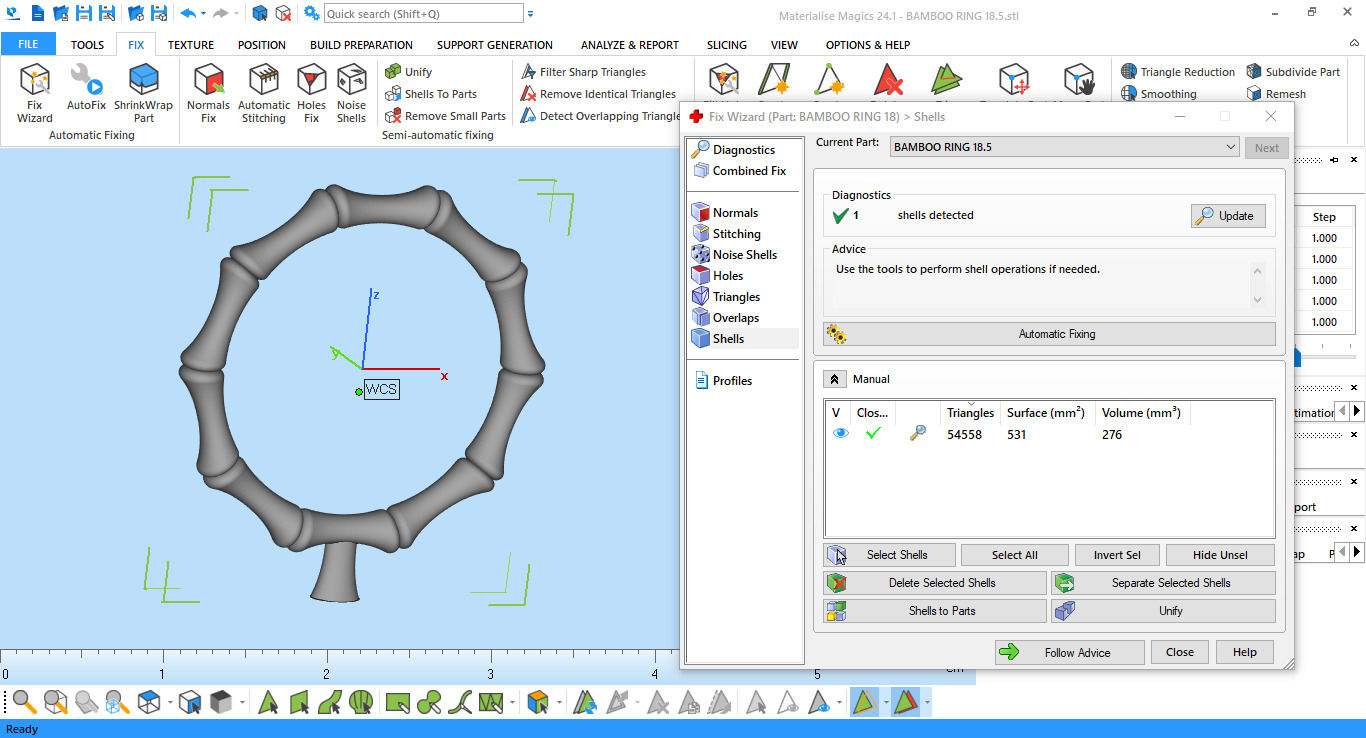Choose Unify in the semi-automatic fixing group
The height and width of the screenshot is (738, 1366).
(408, 72)
